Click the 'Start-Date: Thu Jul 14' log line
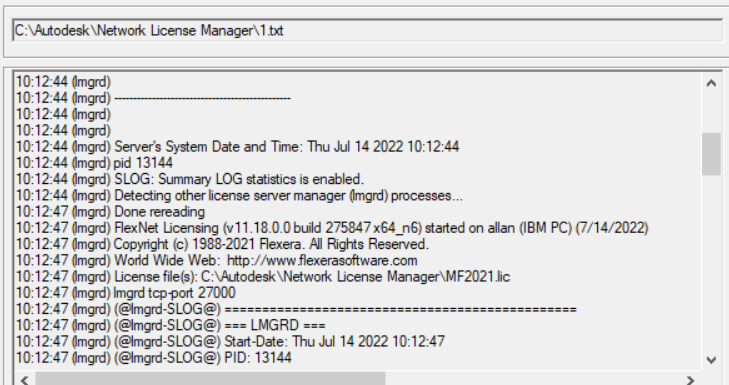This screenshot has width=729, height=385. [230, 342]
